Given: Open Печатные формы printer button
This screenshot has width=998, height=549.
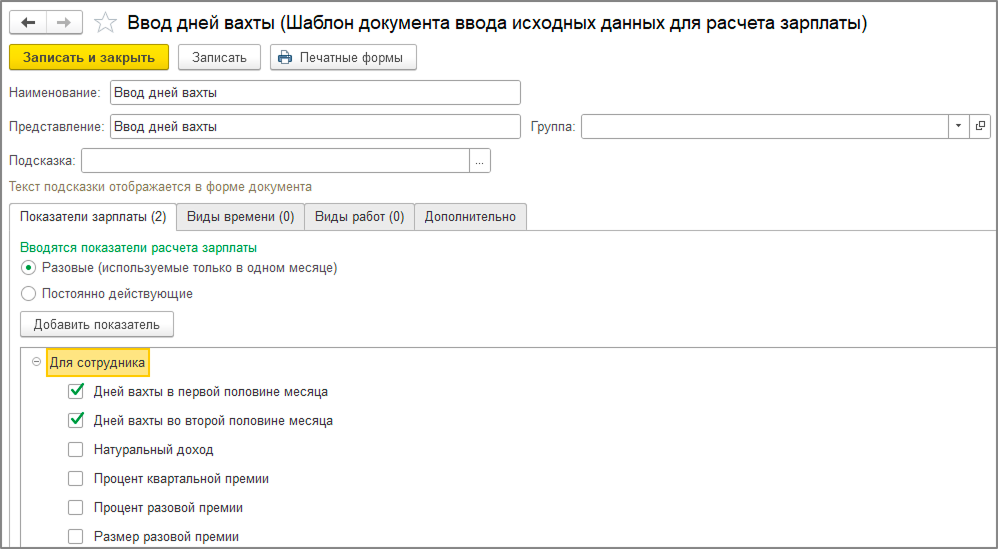Looking at the screenshot, I should (x=343, y=57).
